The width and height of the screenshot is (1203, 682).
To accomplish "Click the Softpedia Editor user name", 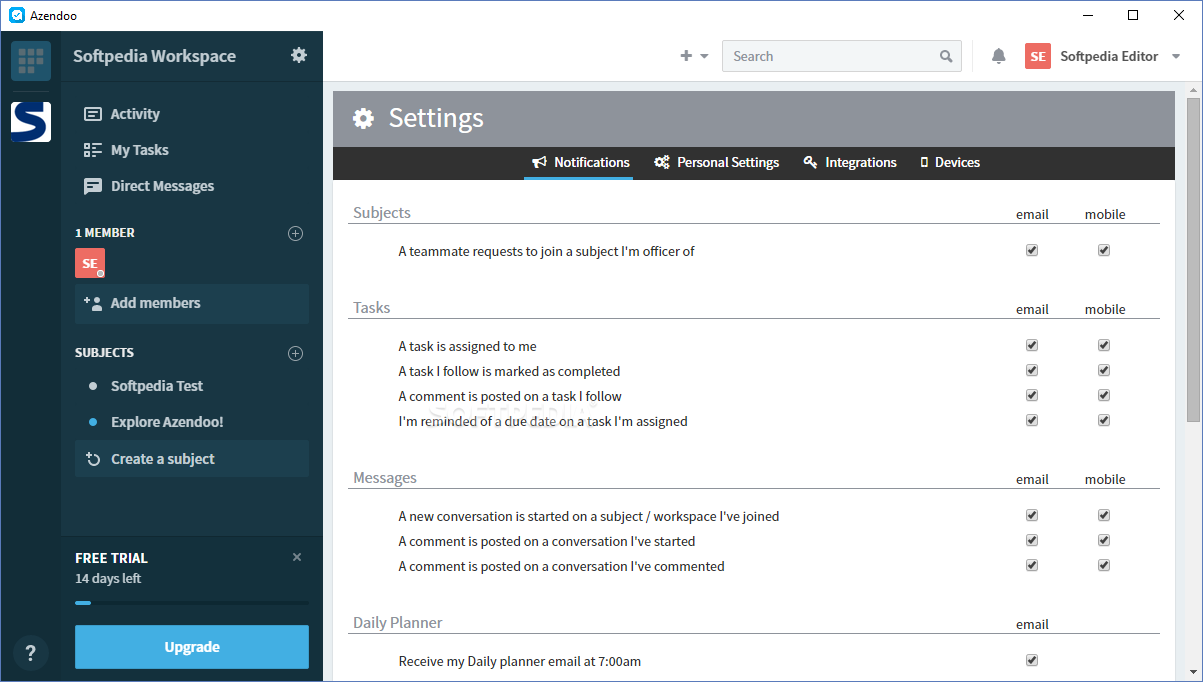I will point(1109,56).
